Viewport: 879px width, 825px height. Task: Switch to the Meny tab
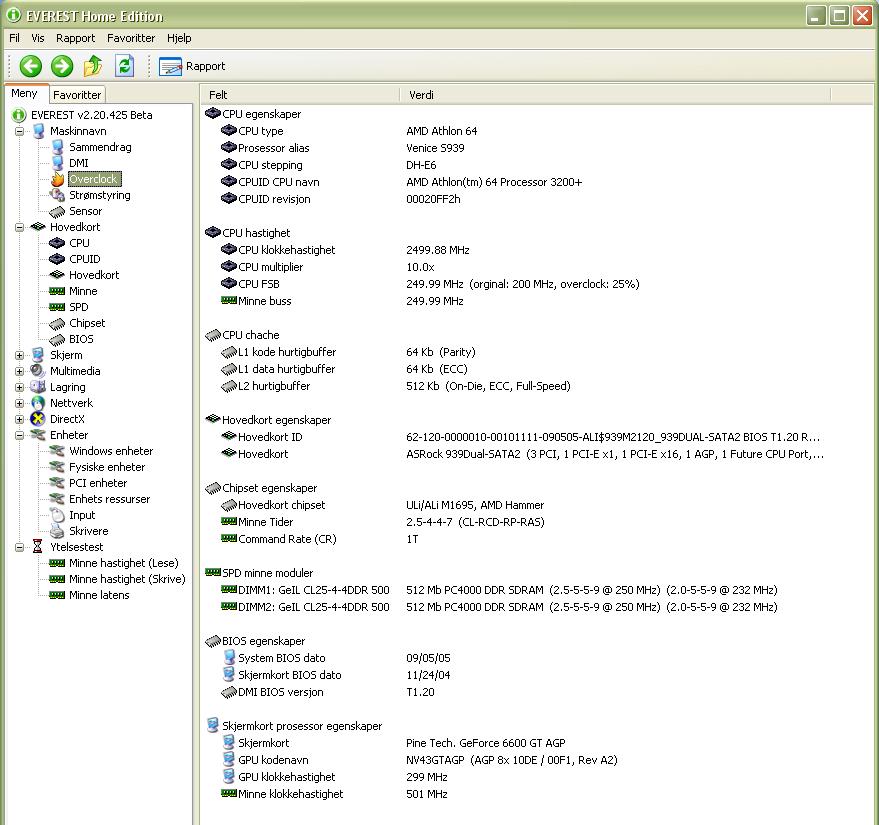click(25, 94)
